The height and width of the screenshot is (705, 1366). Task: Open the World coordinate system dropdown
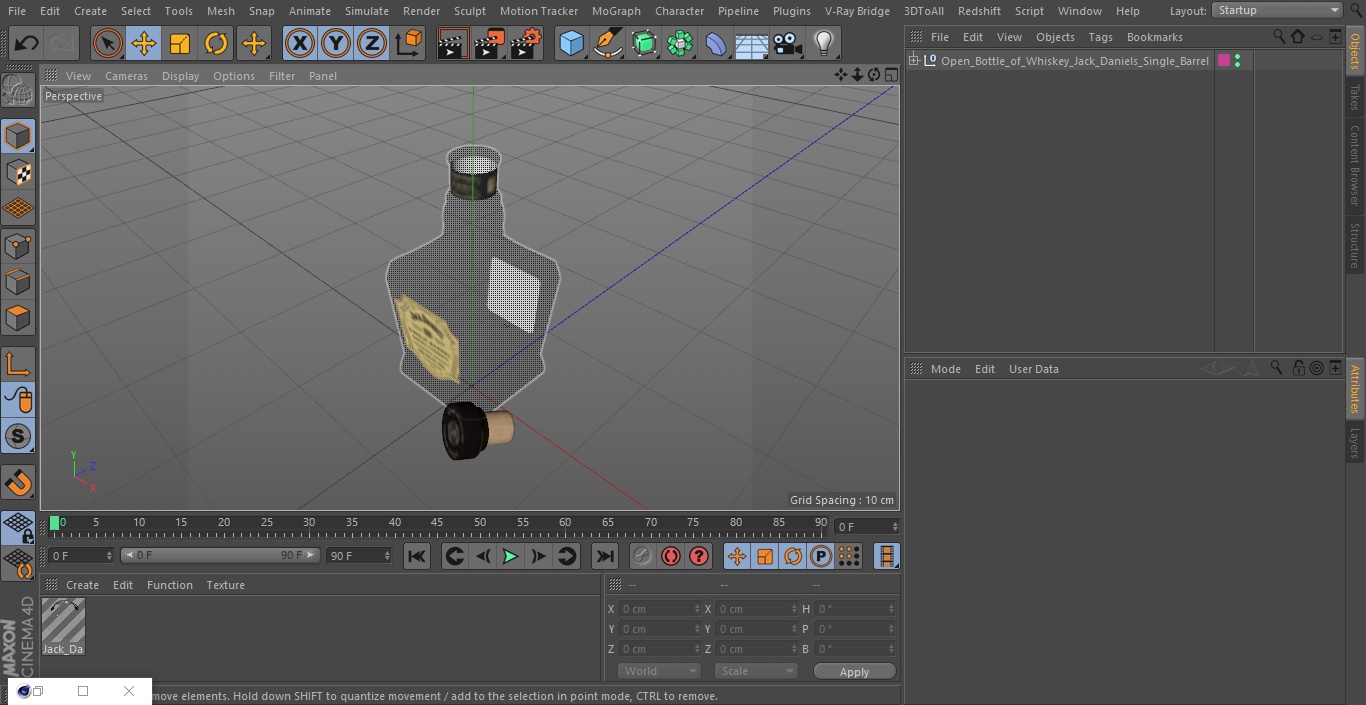coord(658,671)
